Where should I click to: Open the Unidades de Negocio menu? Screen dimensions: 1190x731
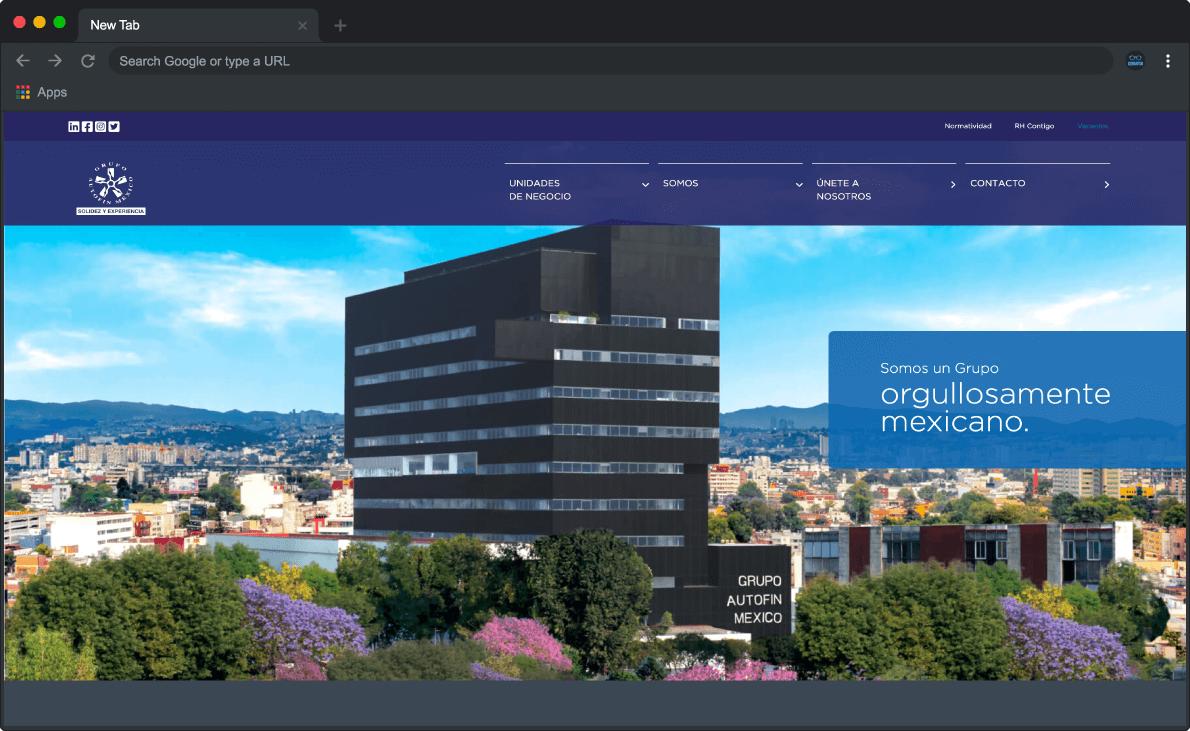tap(540, 190)
